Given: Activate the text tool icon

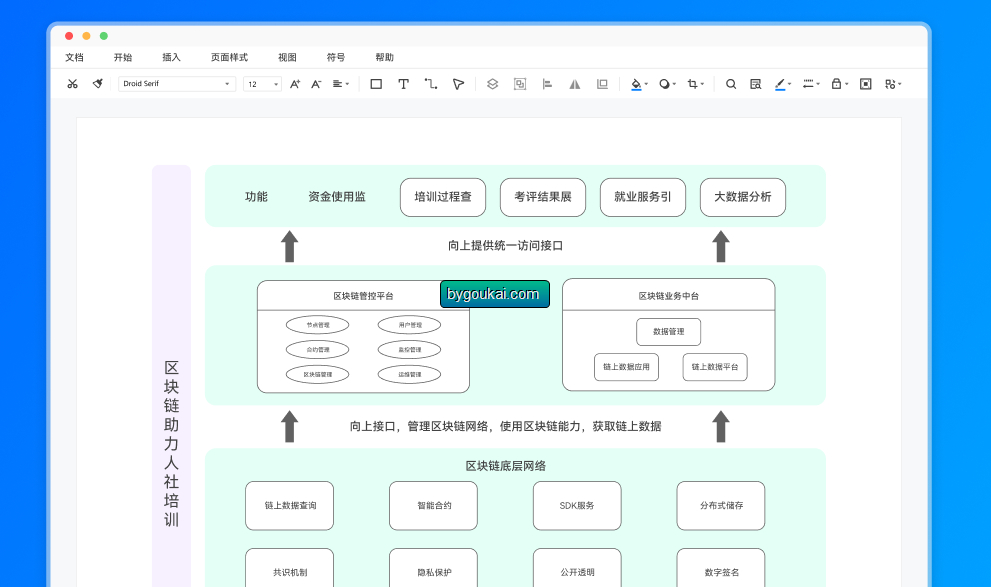Looking at the screenshot, I should tap(403, 84).
